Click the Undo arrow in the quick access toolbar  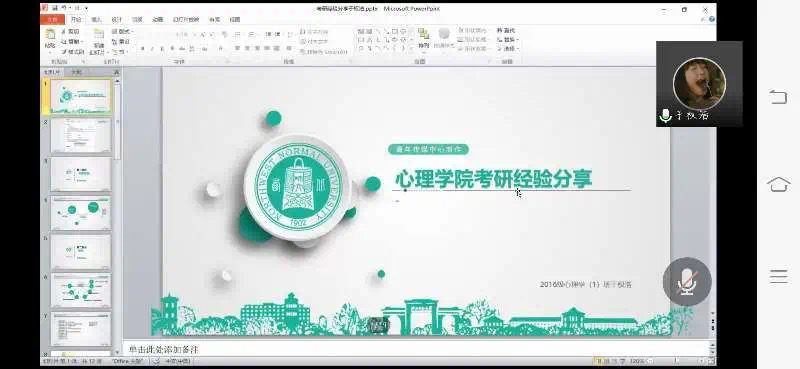click(64, 8)
